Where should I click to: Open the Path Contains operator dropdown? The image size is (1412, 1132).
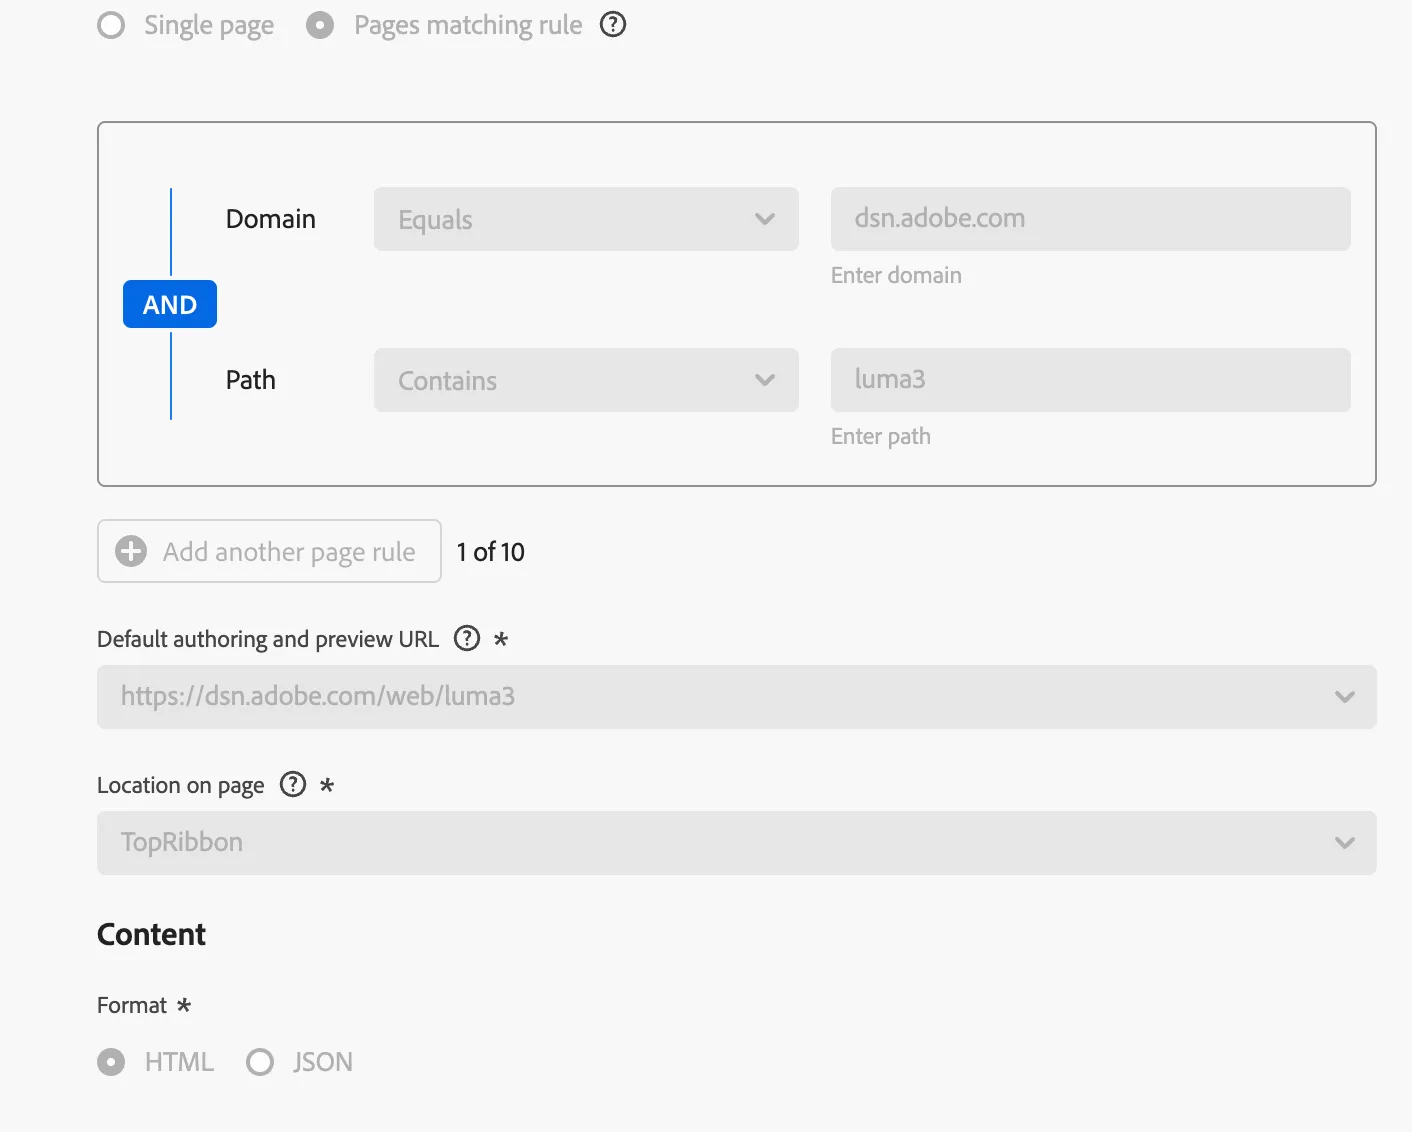(586, 380)
